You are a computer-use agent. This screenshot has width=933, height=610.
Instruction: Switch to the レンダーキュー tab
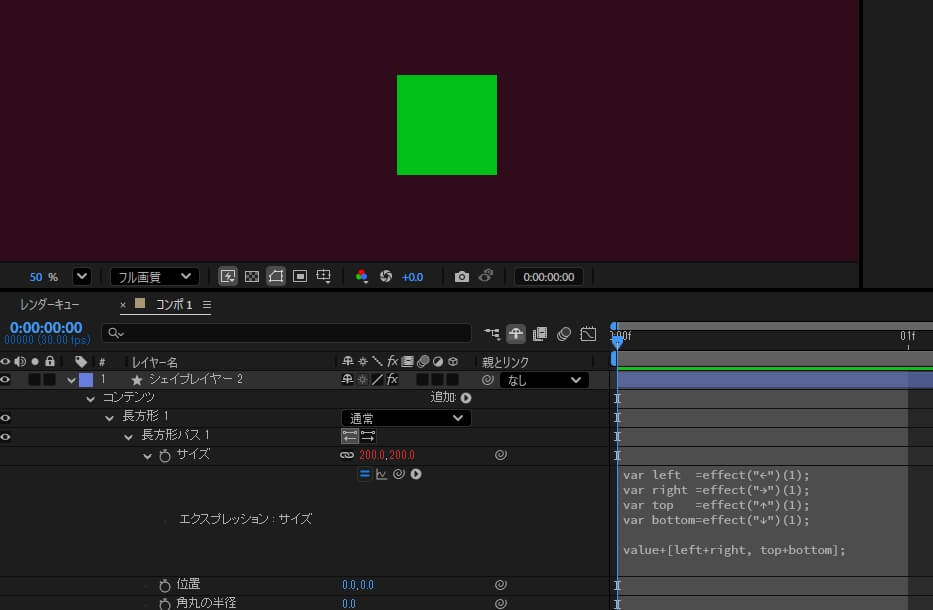[x=50, y=304]
